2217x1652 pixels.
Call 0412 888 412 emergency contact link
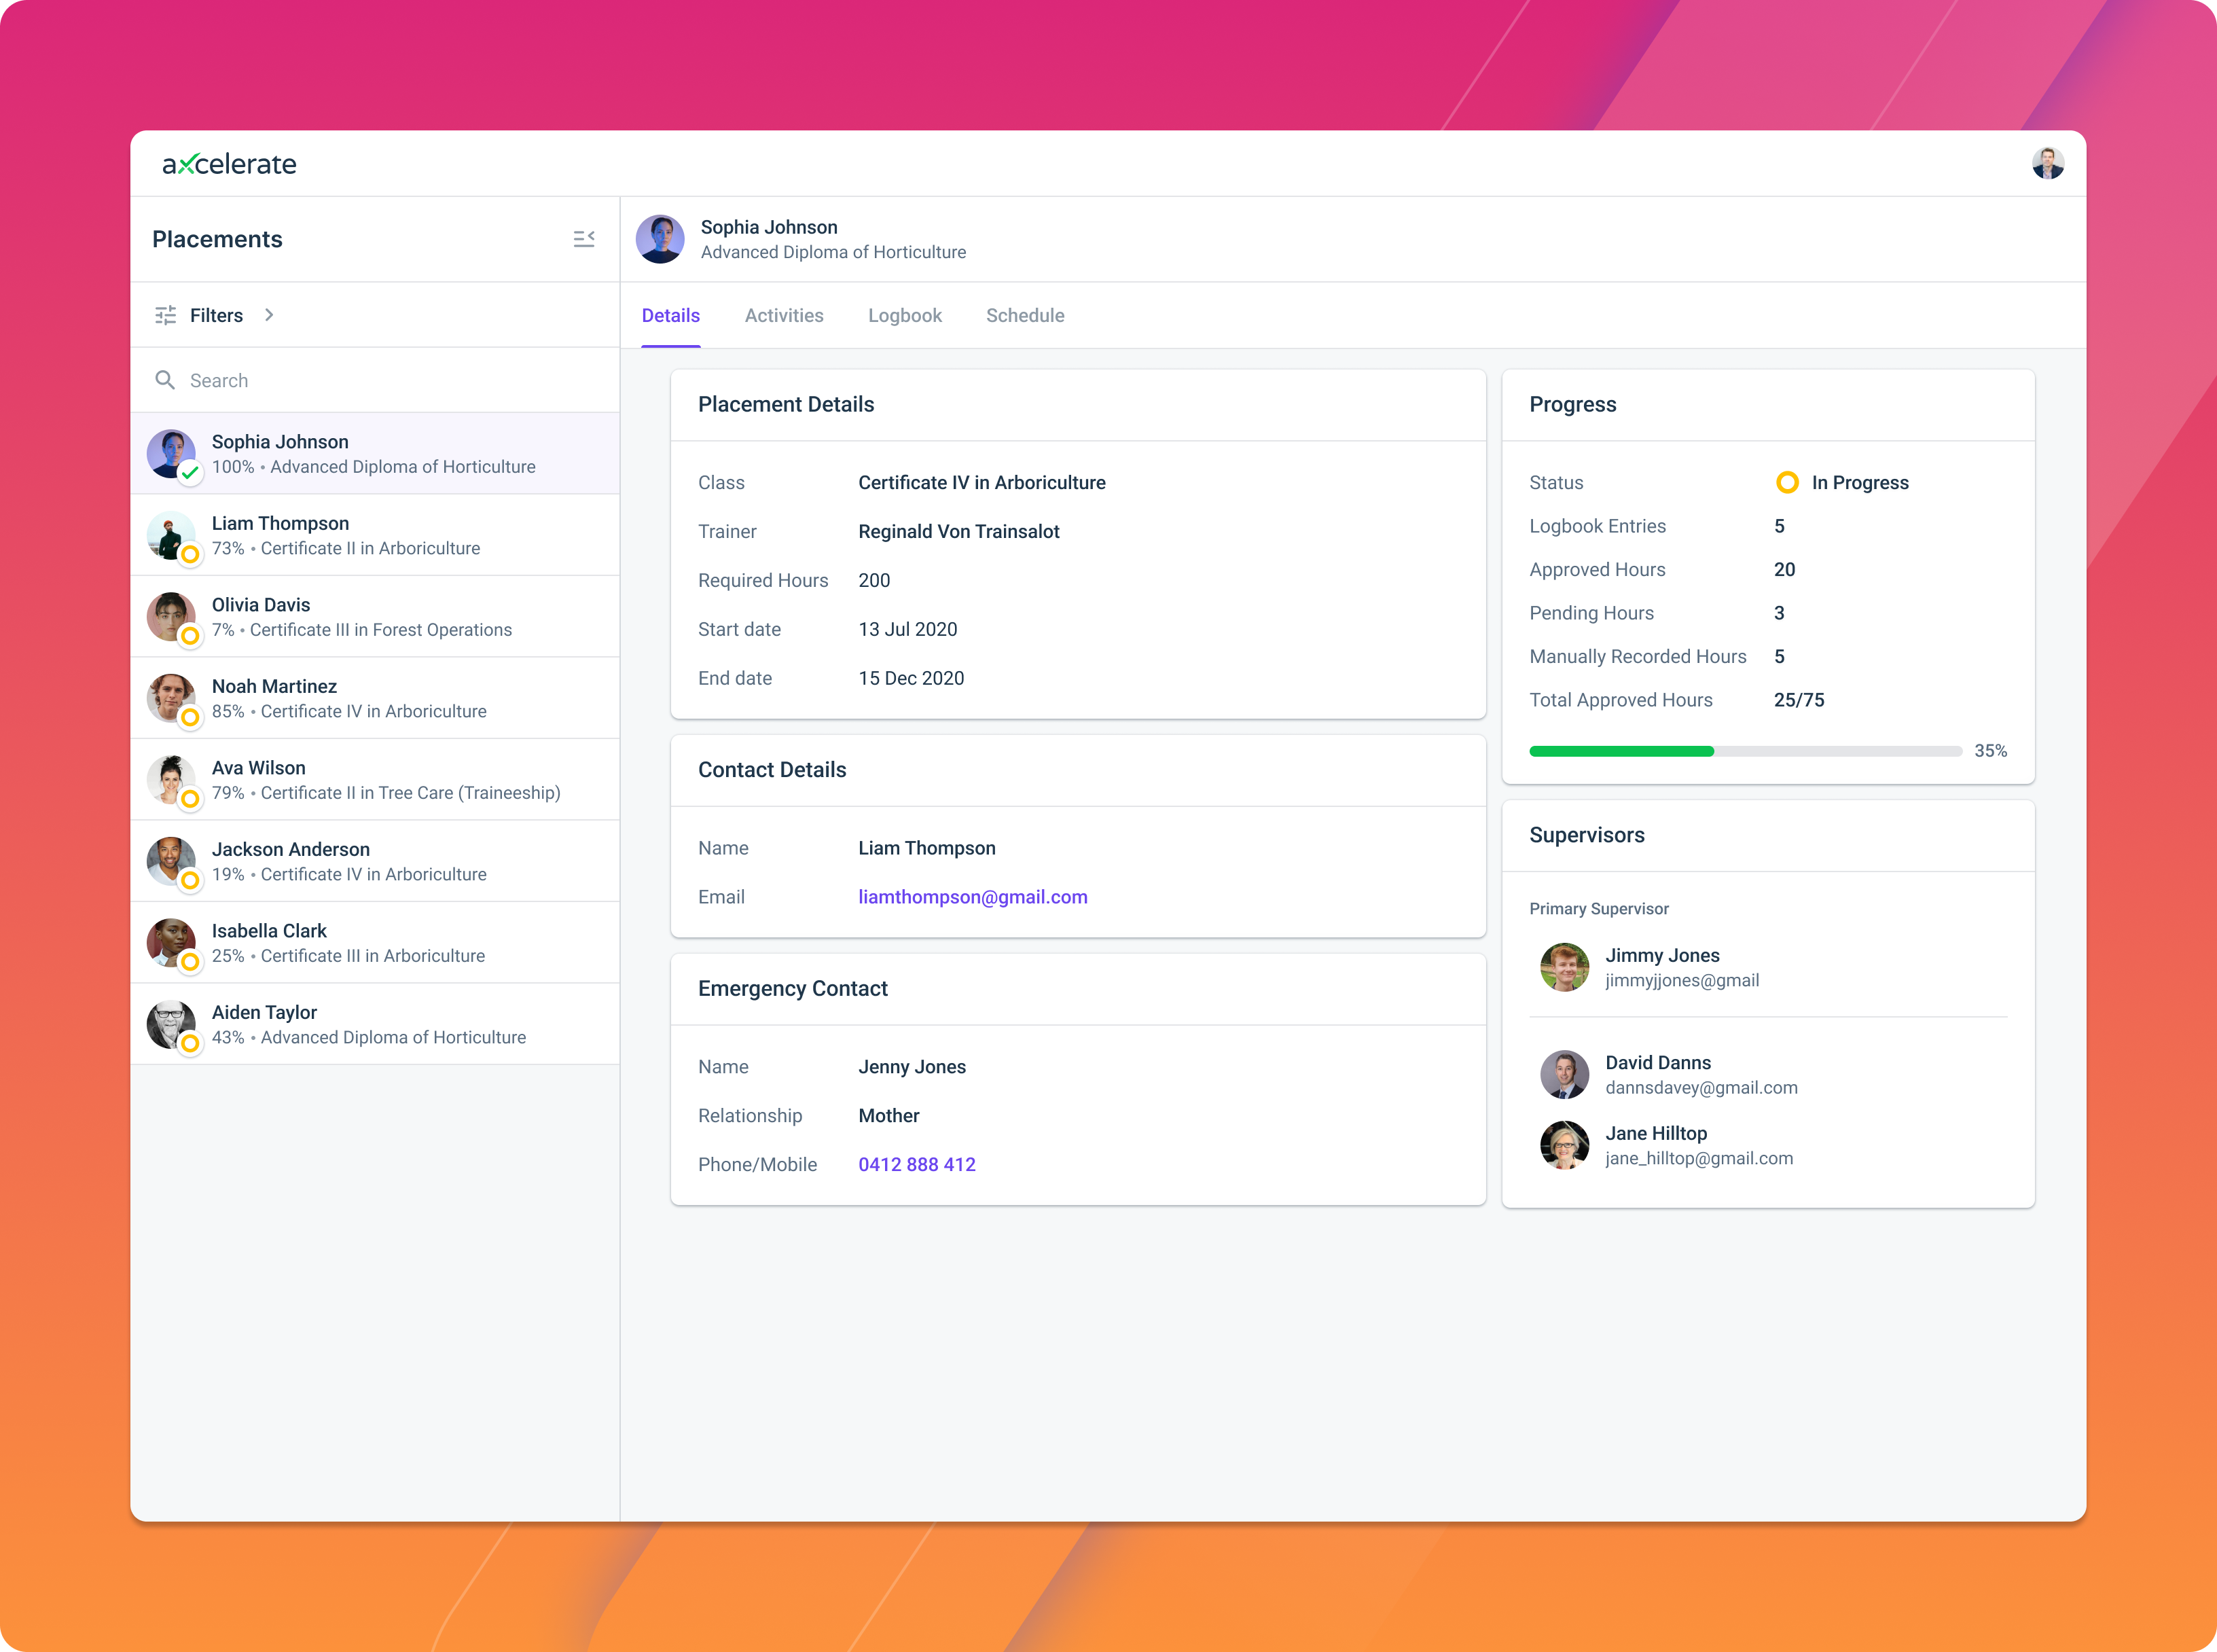[916, 1164]
